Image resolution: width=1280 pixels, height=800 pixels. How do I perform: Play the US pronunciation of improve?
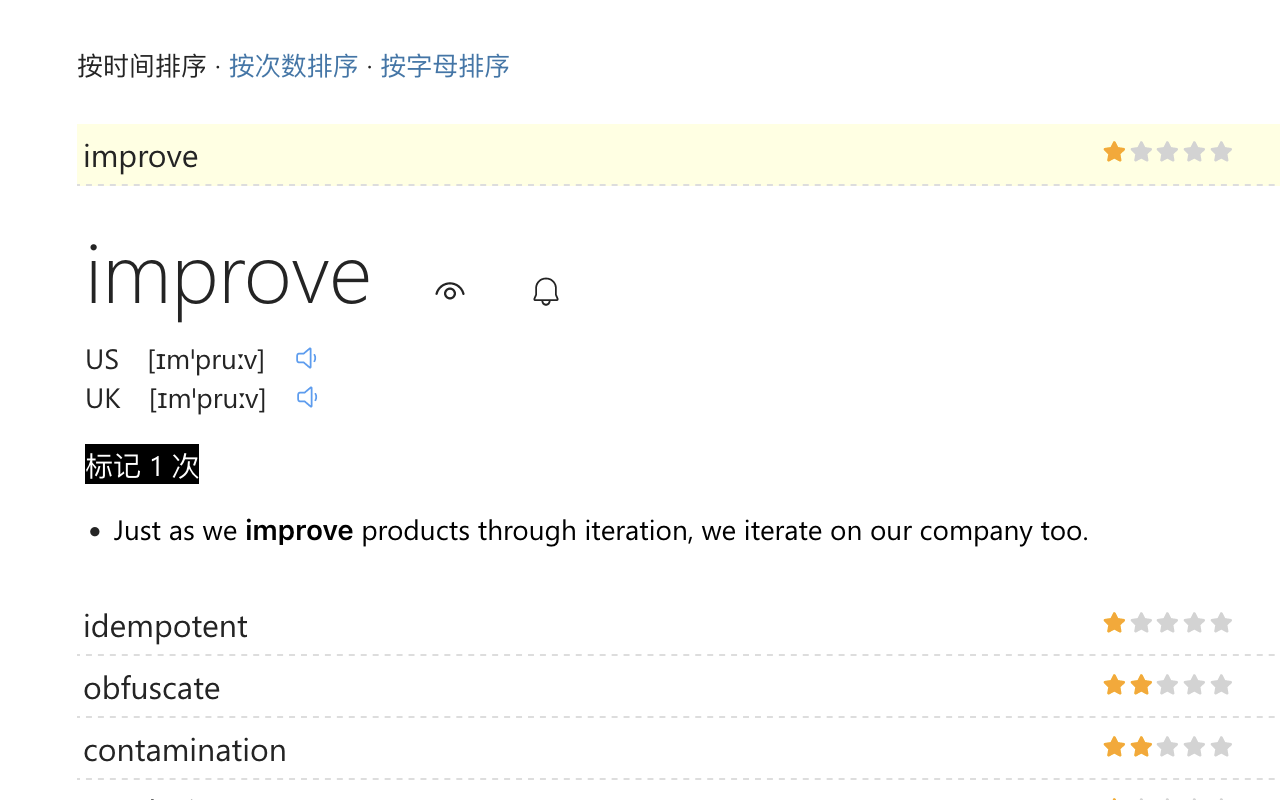coord(307,357)
